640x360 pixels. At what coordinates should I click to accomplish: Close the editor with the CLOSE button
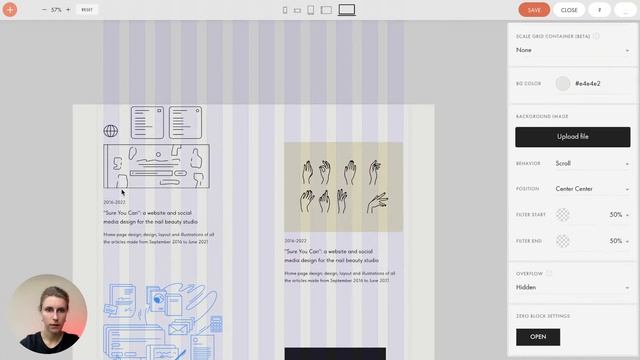(569, 10)
